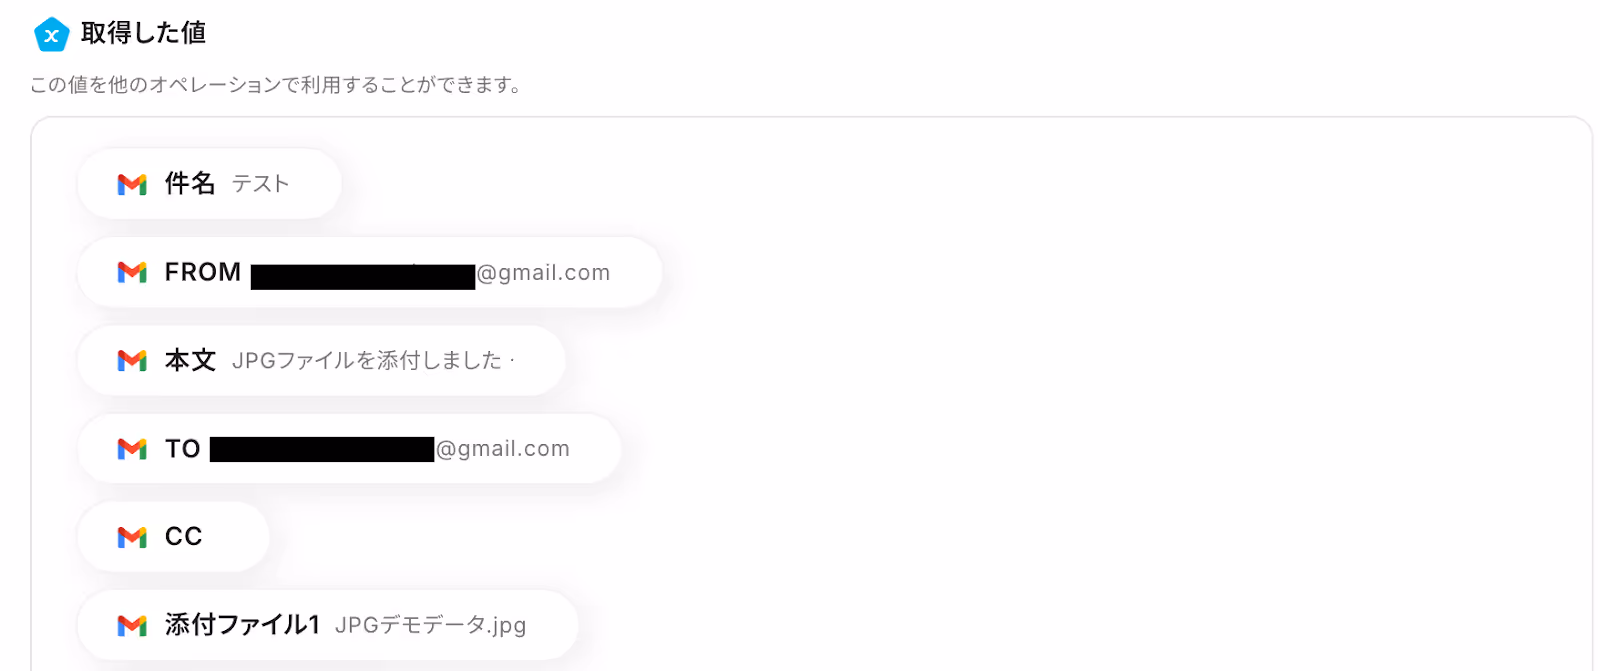Click the 取得した値 heading
1600x671 pixels.
pos(144,33)
